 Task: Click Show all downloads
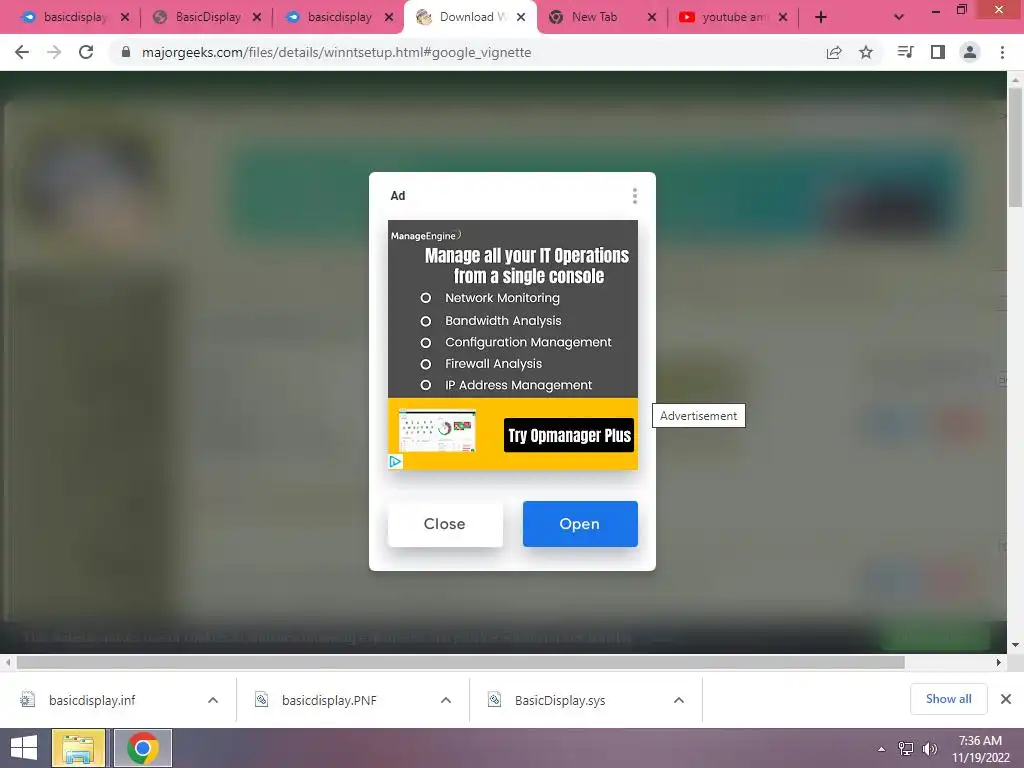tap(948, 699)
